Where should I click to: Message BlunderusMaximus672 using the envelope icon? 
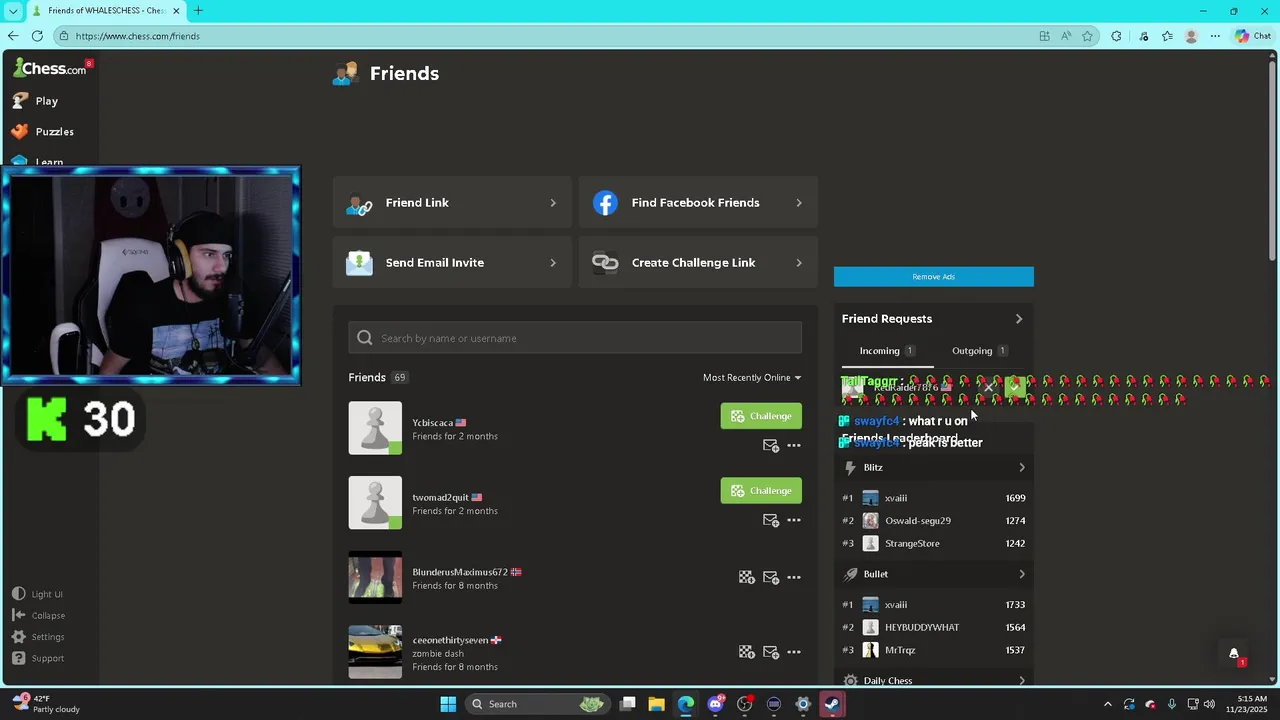(x=771, y=577)
